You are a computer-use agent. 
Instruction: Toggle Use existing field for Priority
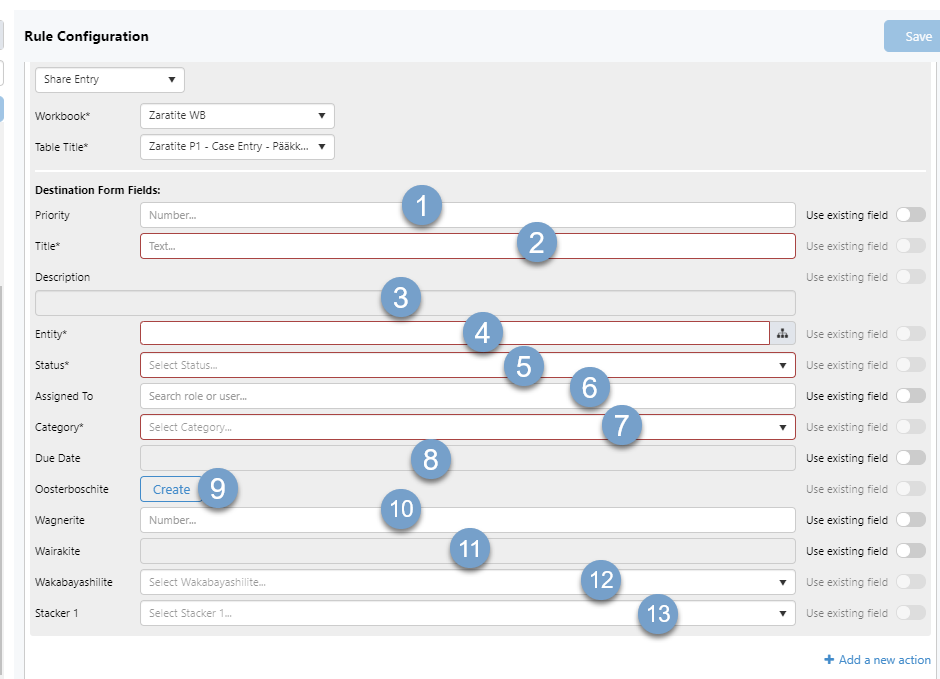[910, 215]
